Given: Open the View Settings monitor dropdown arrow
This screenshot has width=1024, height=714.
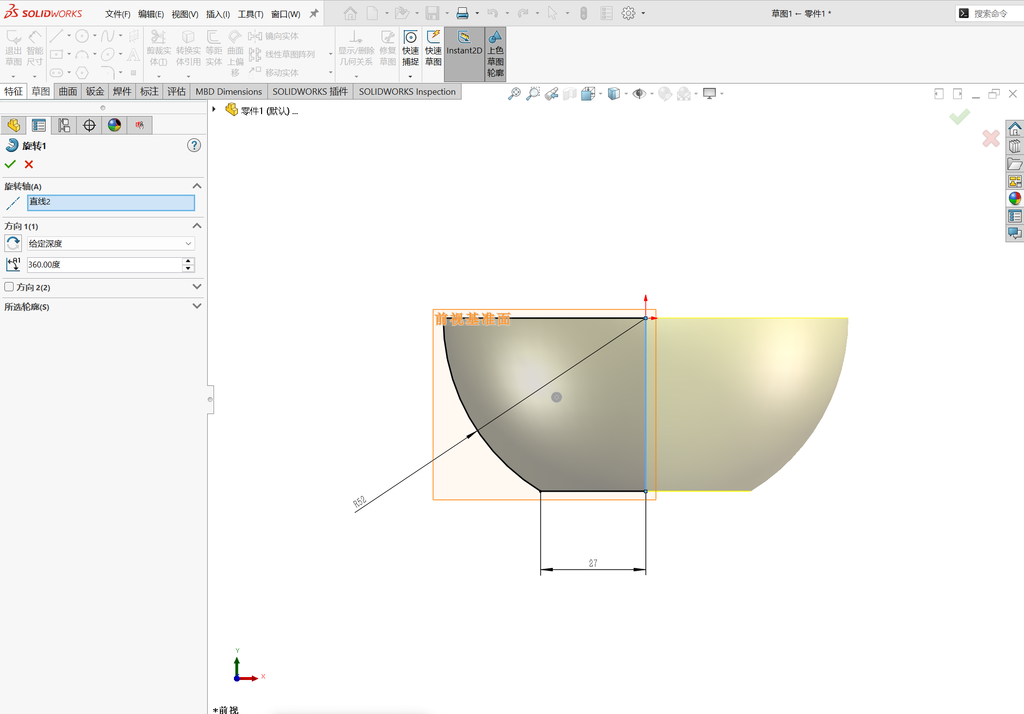Looking at the screenshot, I should [722, 94].
